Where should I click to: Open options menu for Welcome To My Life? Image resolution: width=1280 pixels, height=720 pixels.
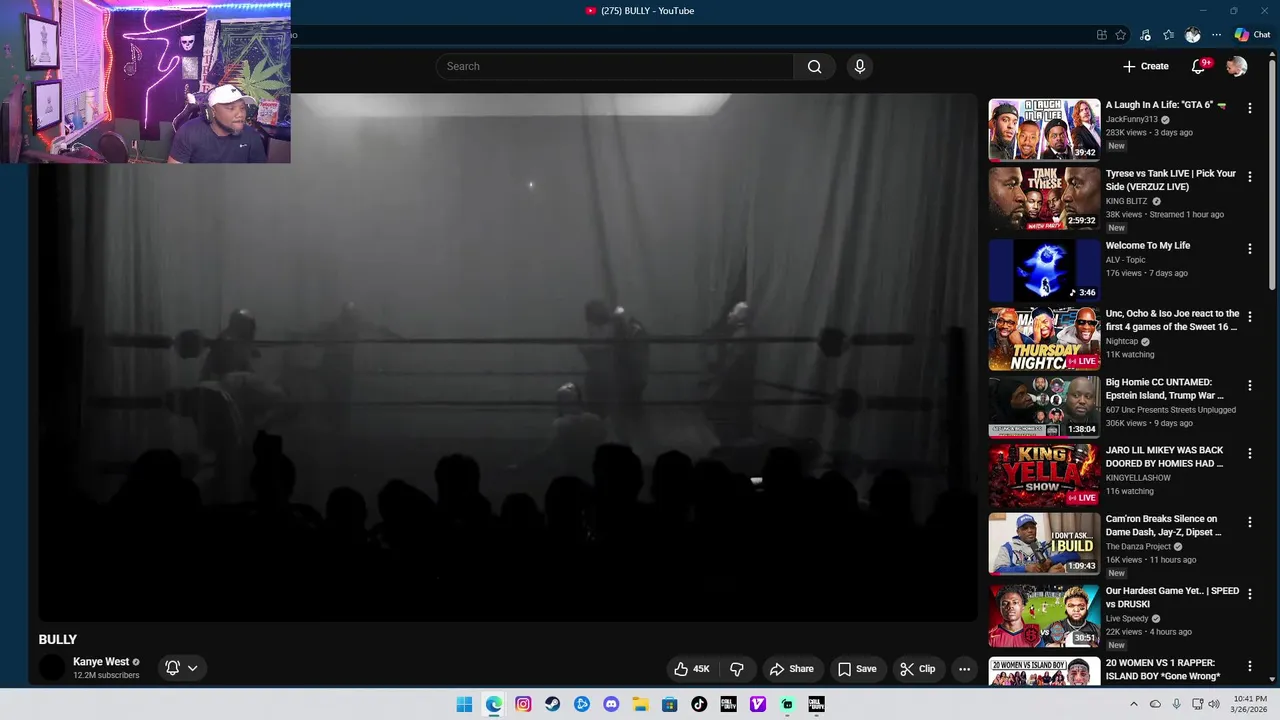(x=1249, y=248)
